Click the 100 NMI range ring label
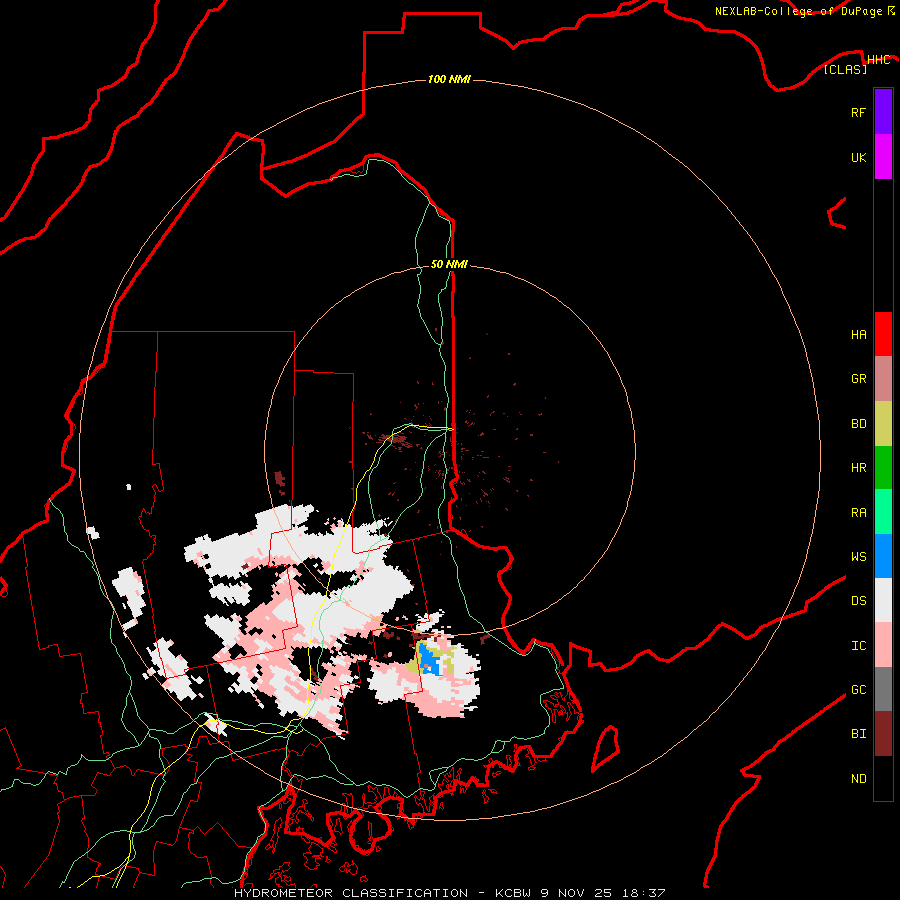The image size is (900, 900). click(x=449, y=79)
